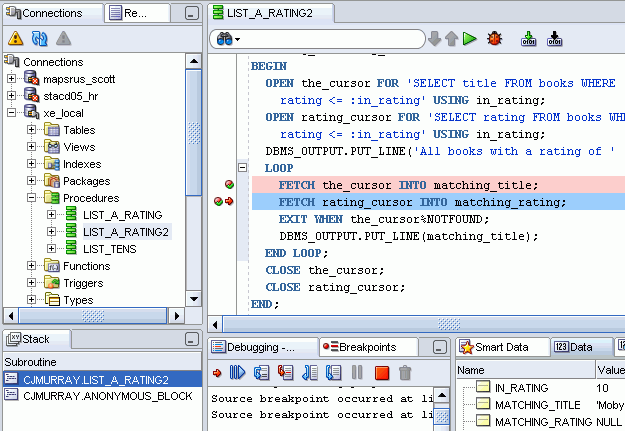Click the Compile for Debug icon
This screenshot has height=431, width=625.
555,39
